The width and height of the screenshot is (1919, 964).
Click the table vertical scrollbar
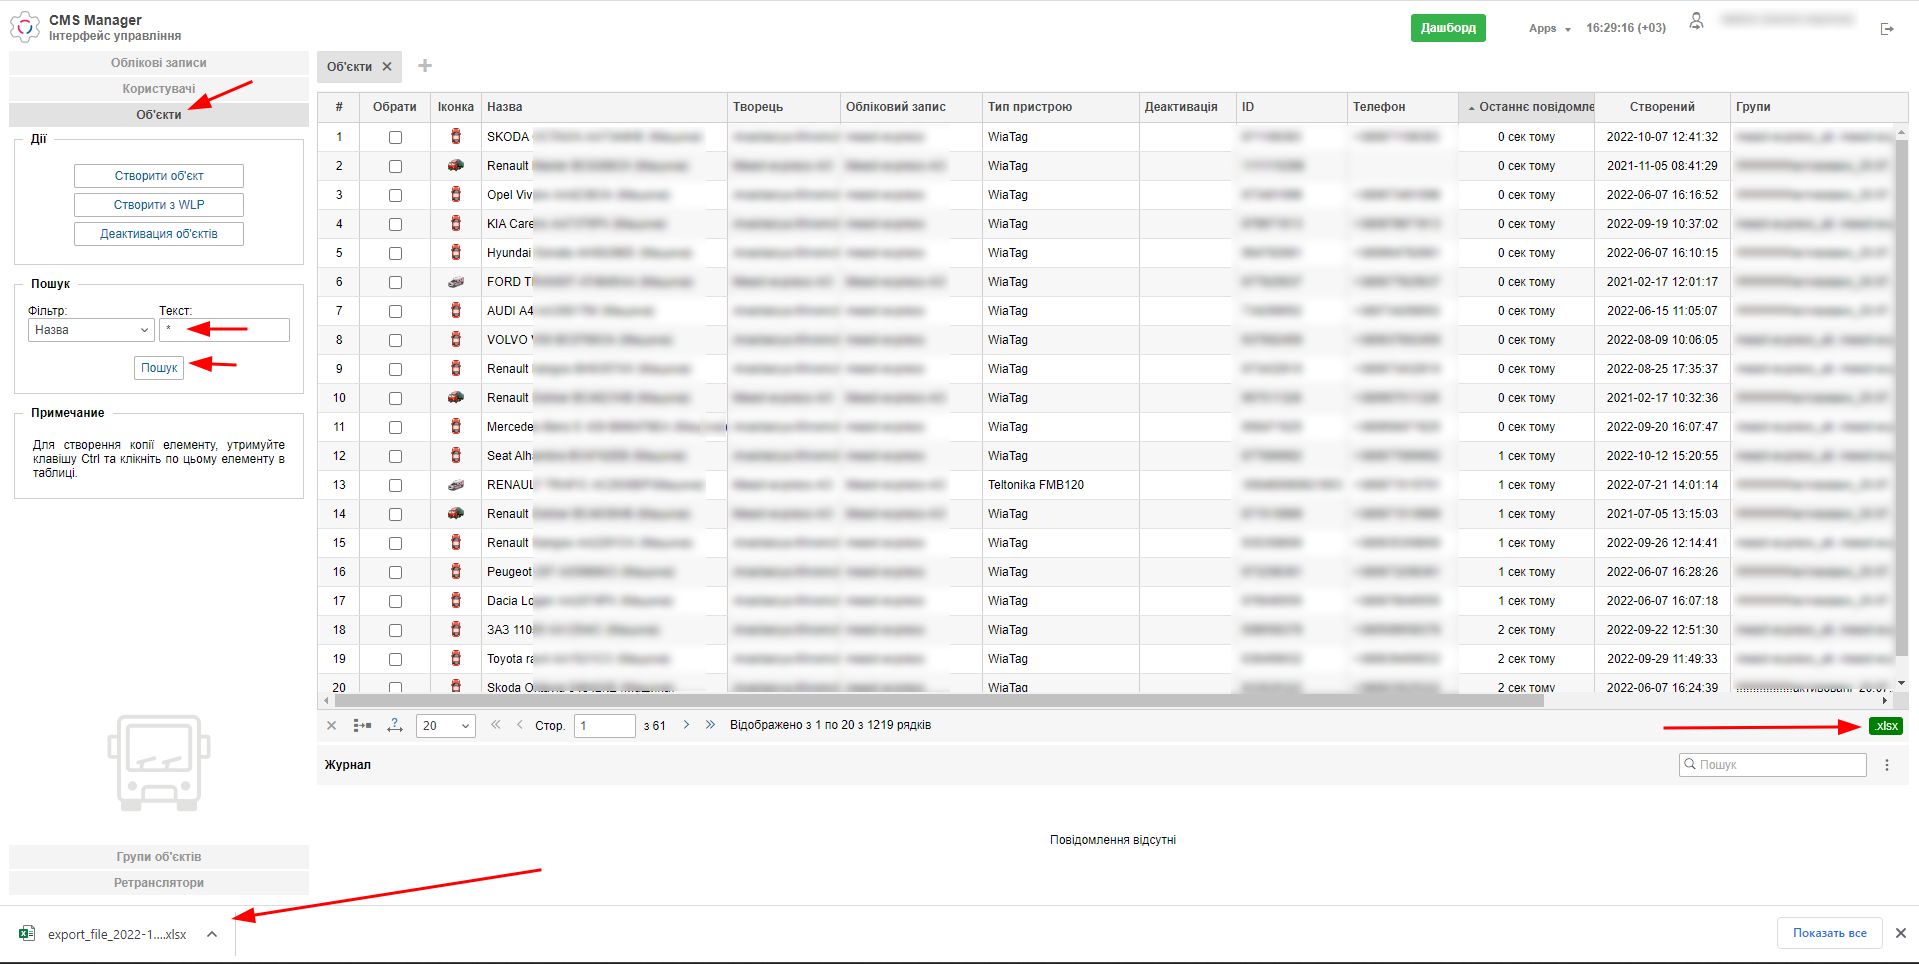click(1901, 400)
